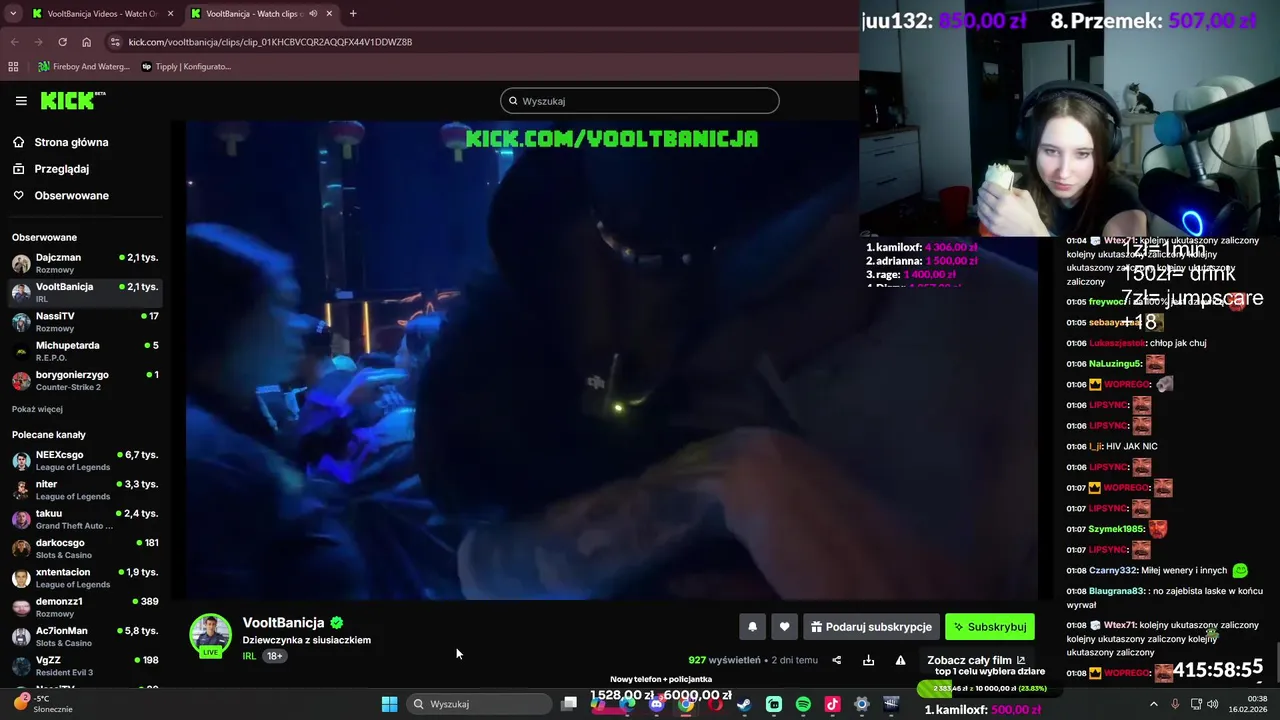The height and width of the screenshot is (720, 1280).
Task: Open NEEXcsgo recommended channel
Action: (85, 460)
